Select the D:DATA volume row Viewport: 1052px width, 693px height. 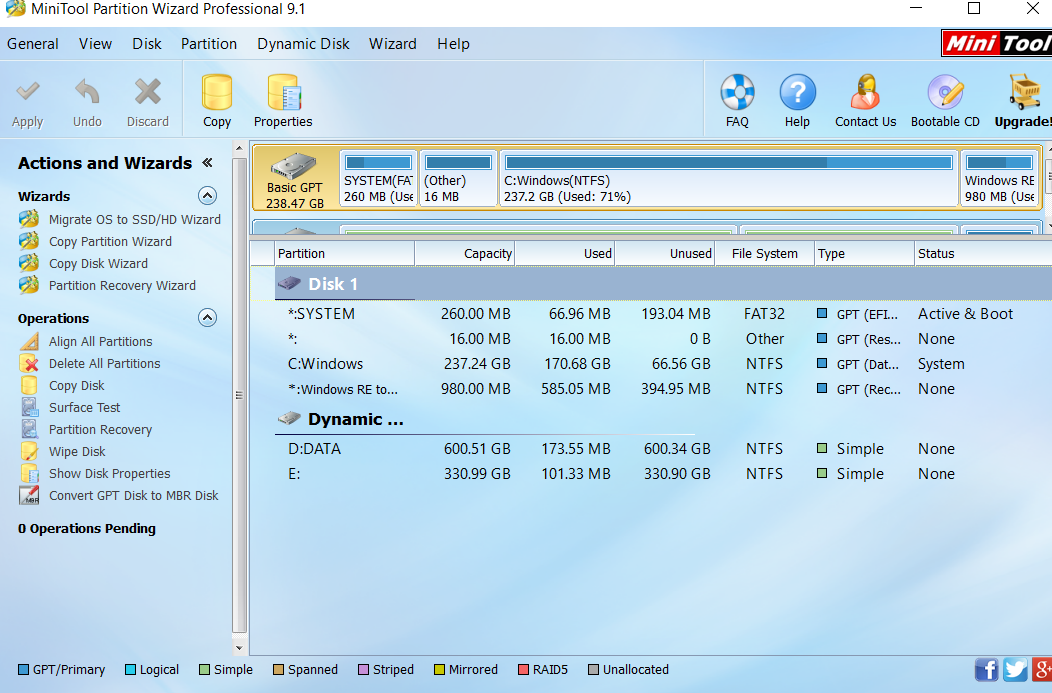663,449
